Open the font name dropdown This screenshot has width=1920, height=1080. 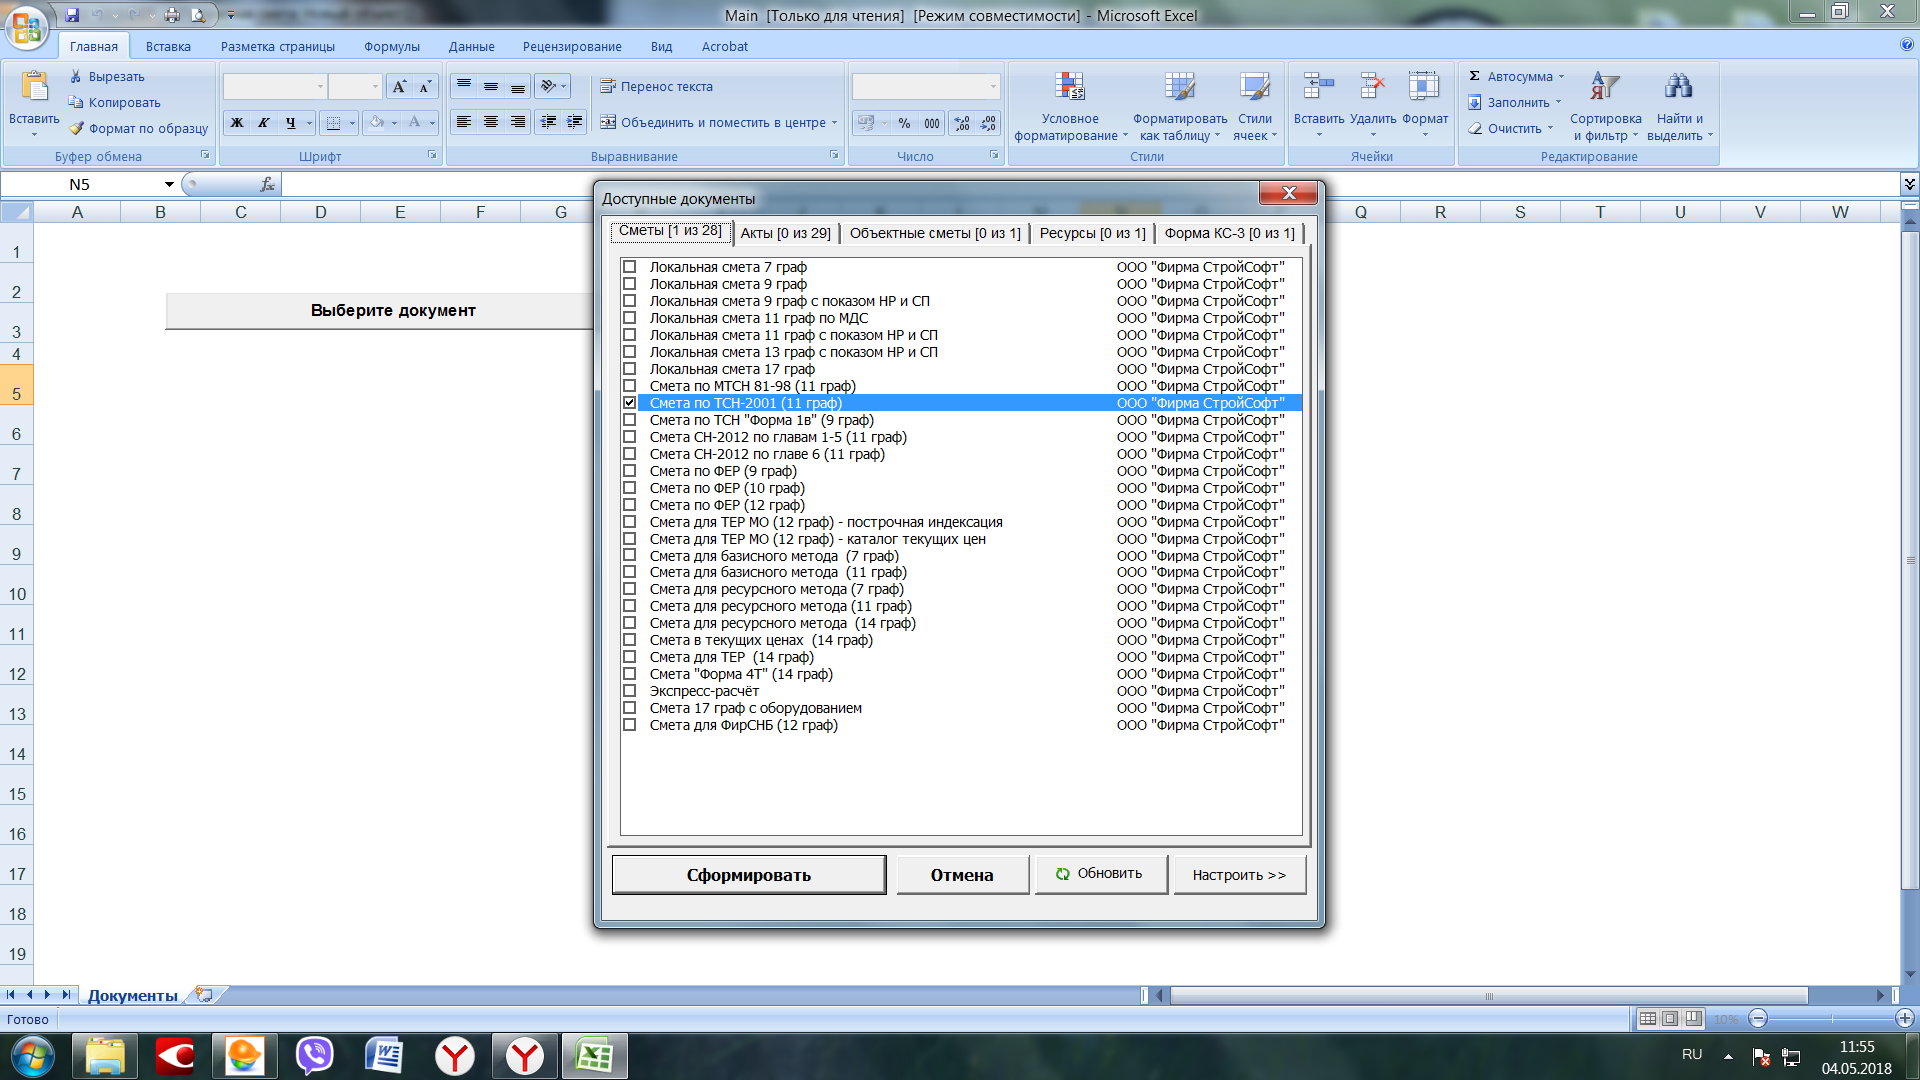coord(320,87)
